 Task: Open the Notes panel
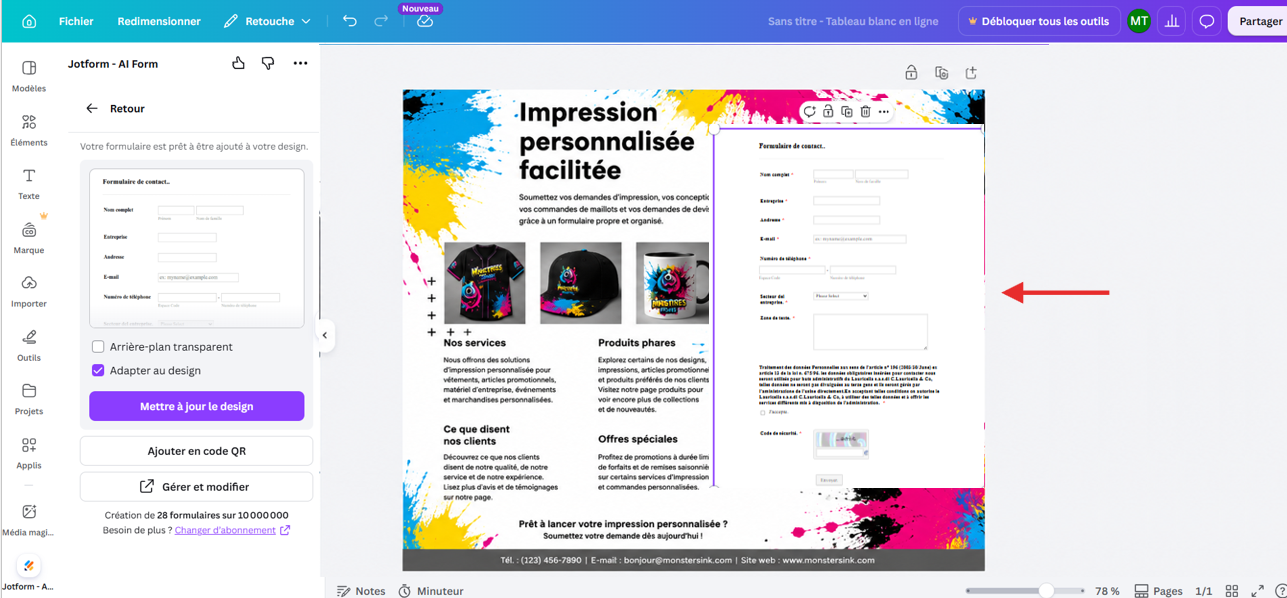click(361, 591)
